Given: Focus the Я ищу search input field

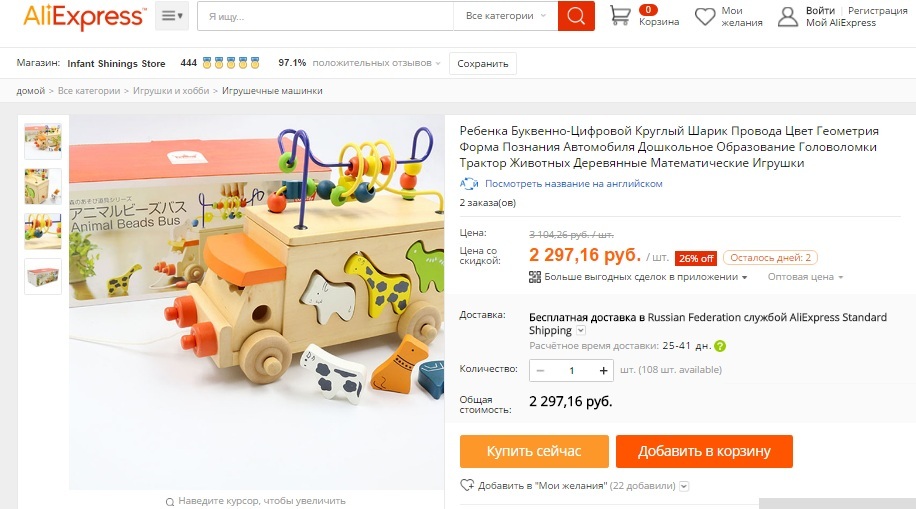Looking at the screenshot, I should (325, 16).
